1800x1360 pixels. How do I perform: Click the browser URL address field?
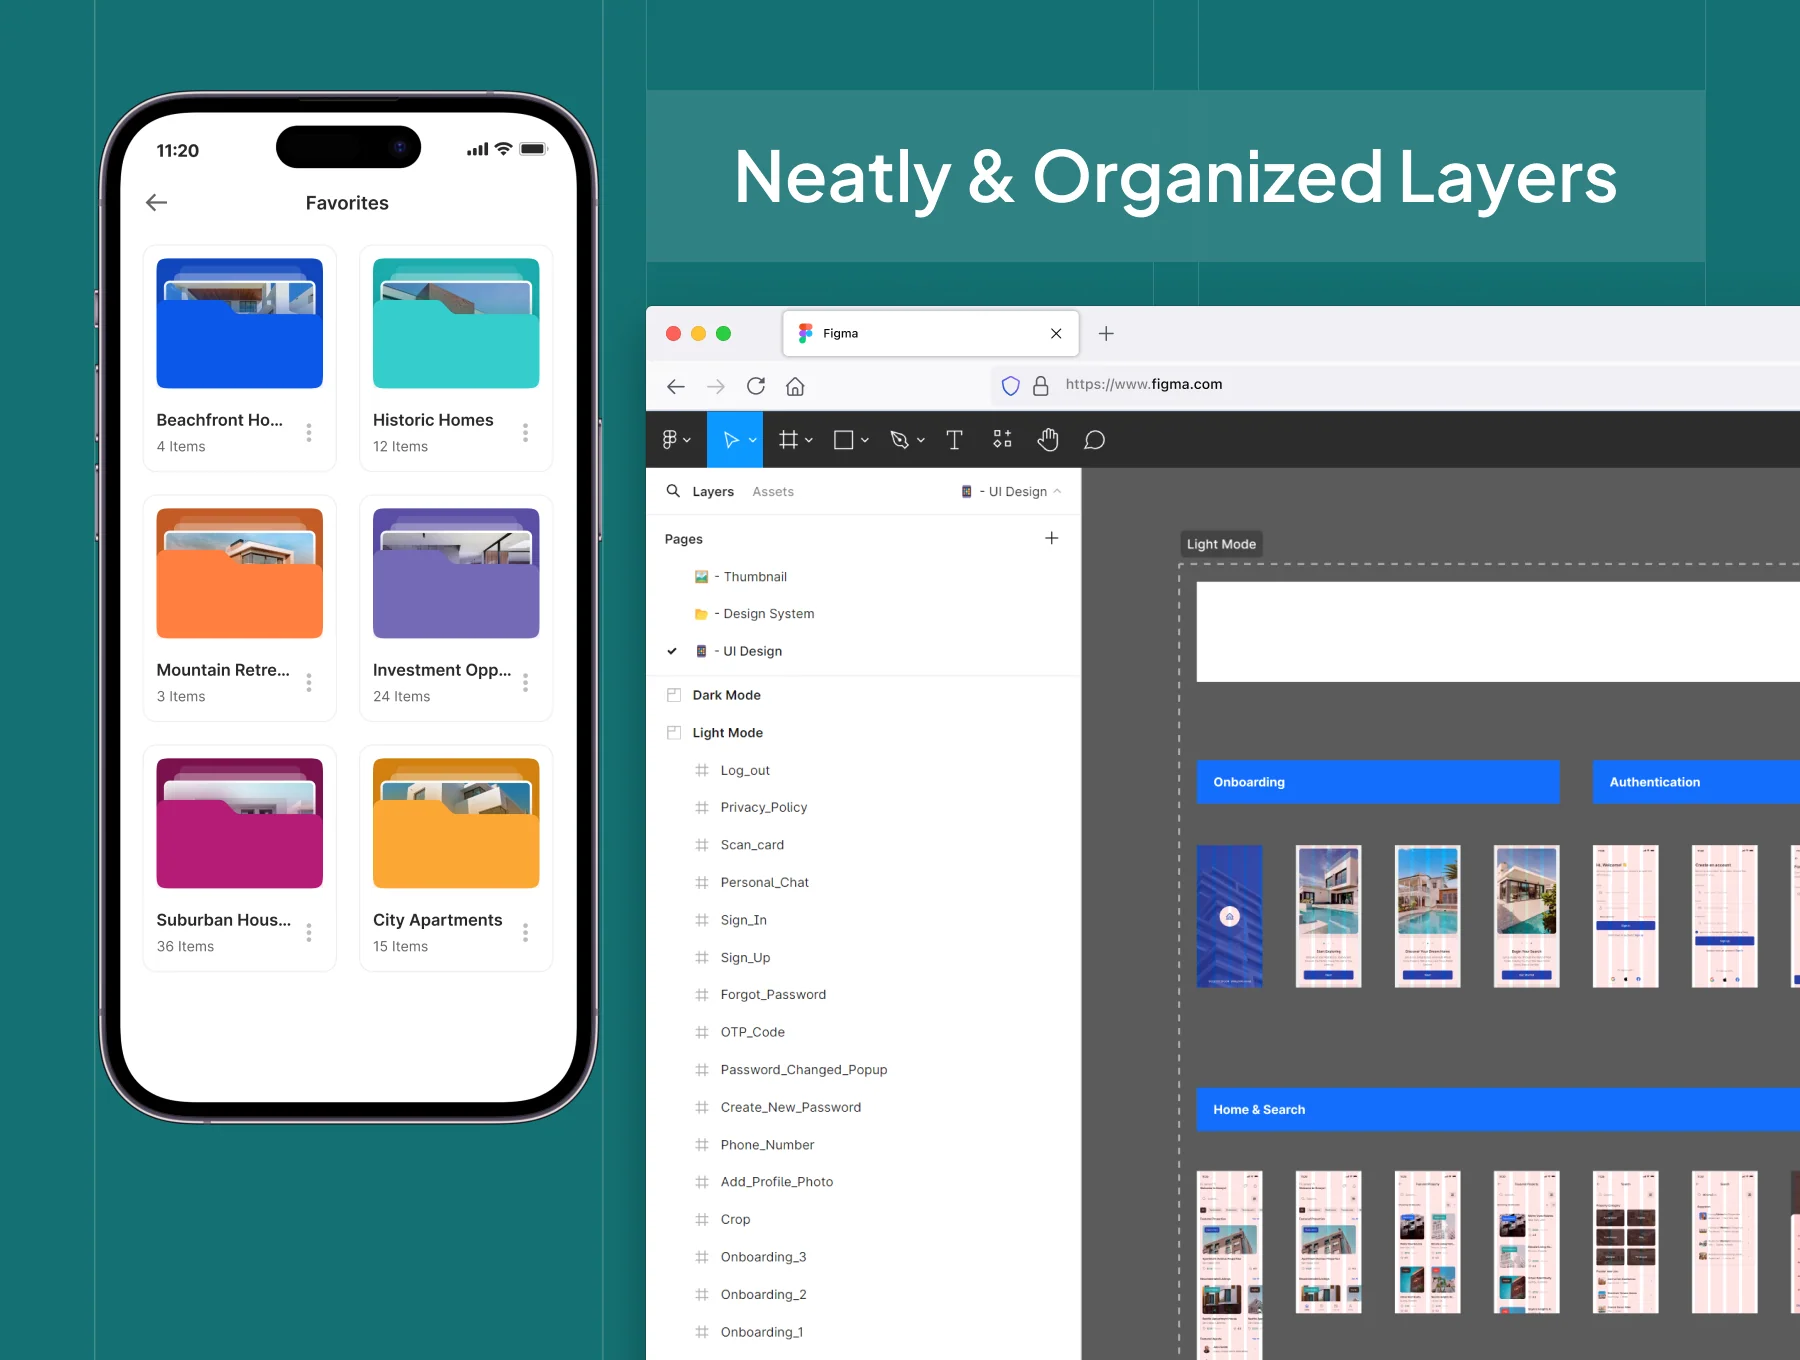[1395, 385]
